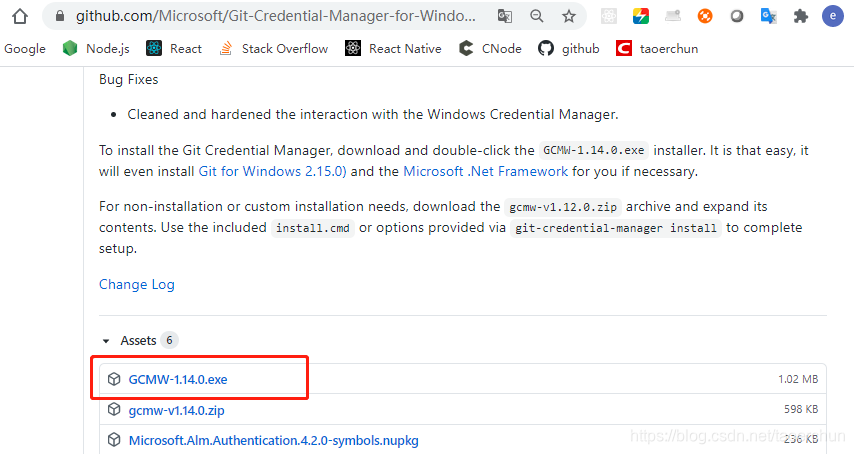Open the Change Log link
This screenshot has width=854, height=454.
pyautogui.click(x=137, y=284)
